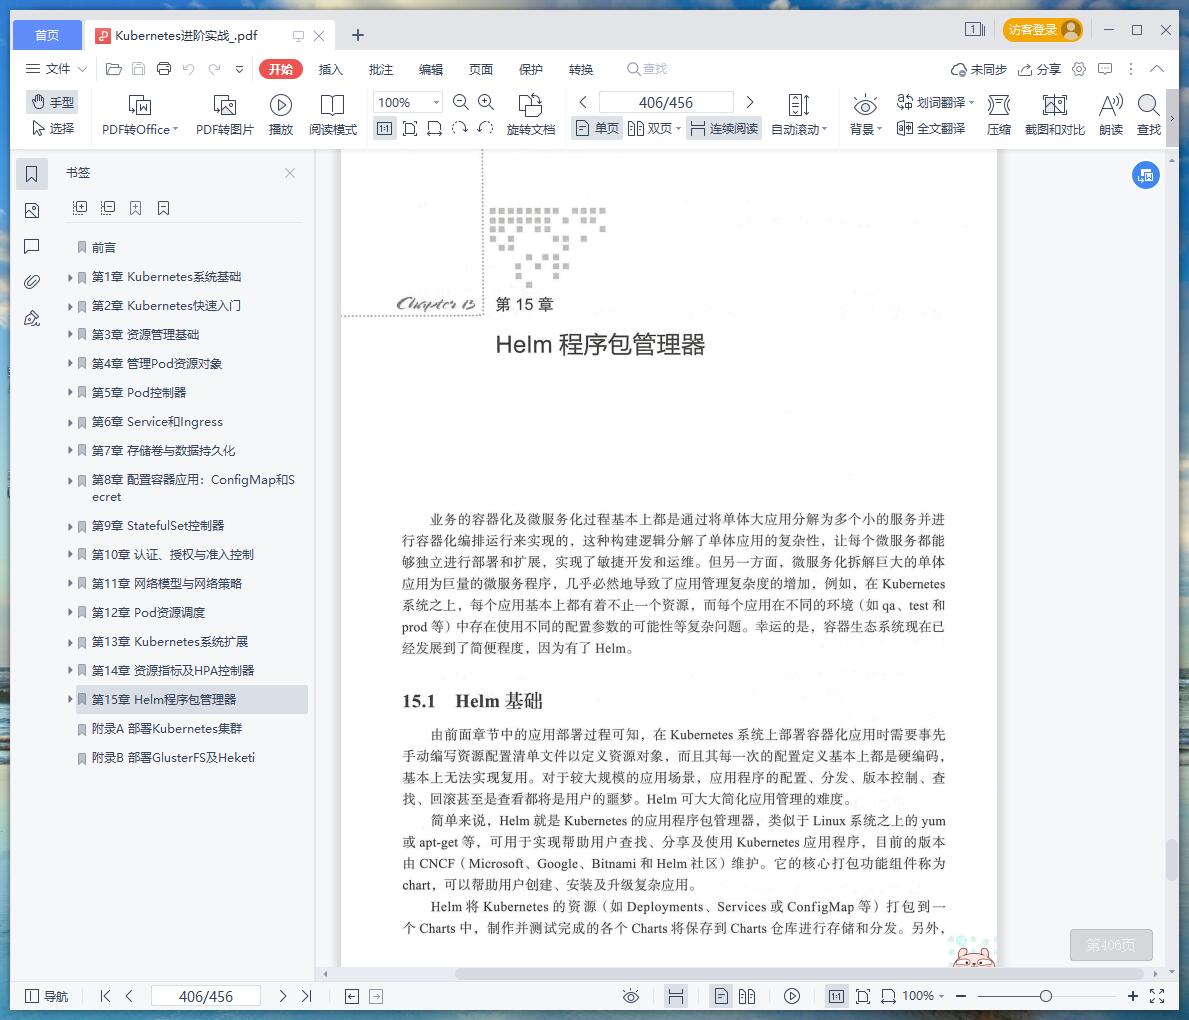The width and height of the screenshot is (1189, 1020).
Task: Go to previous page using ribbon arrow
Action: point(582,102)
